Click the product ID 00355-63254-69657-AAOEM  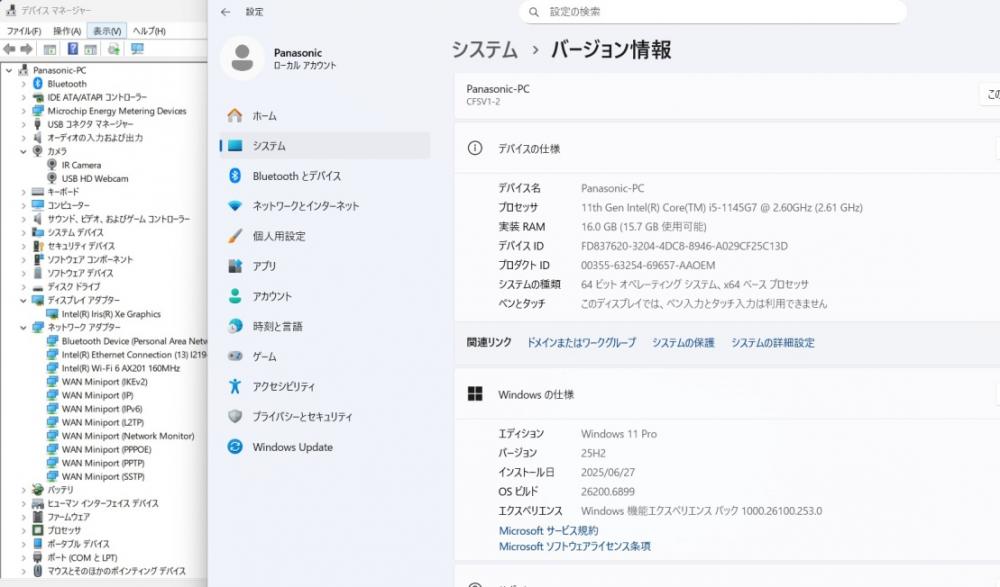coord(647,265)
